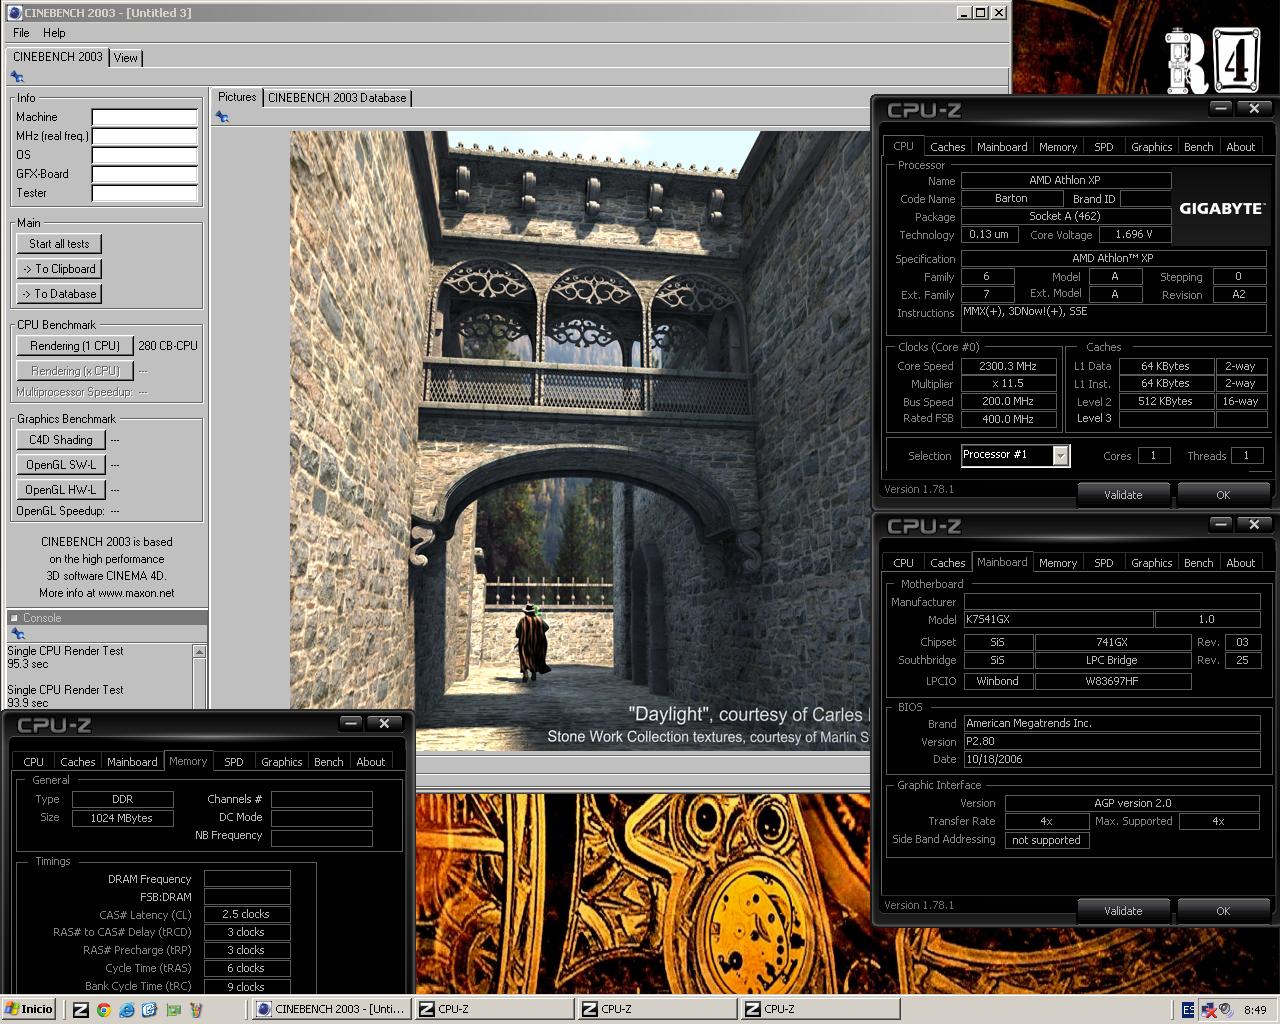1280x1024 pixels.
Task: Click the To Database button
Action: tap(59, 294)
